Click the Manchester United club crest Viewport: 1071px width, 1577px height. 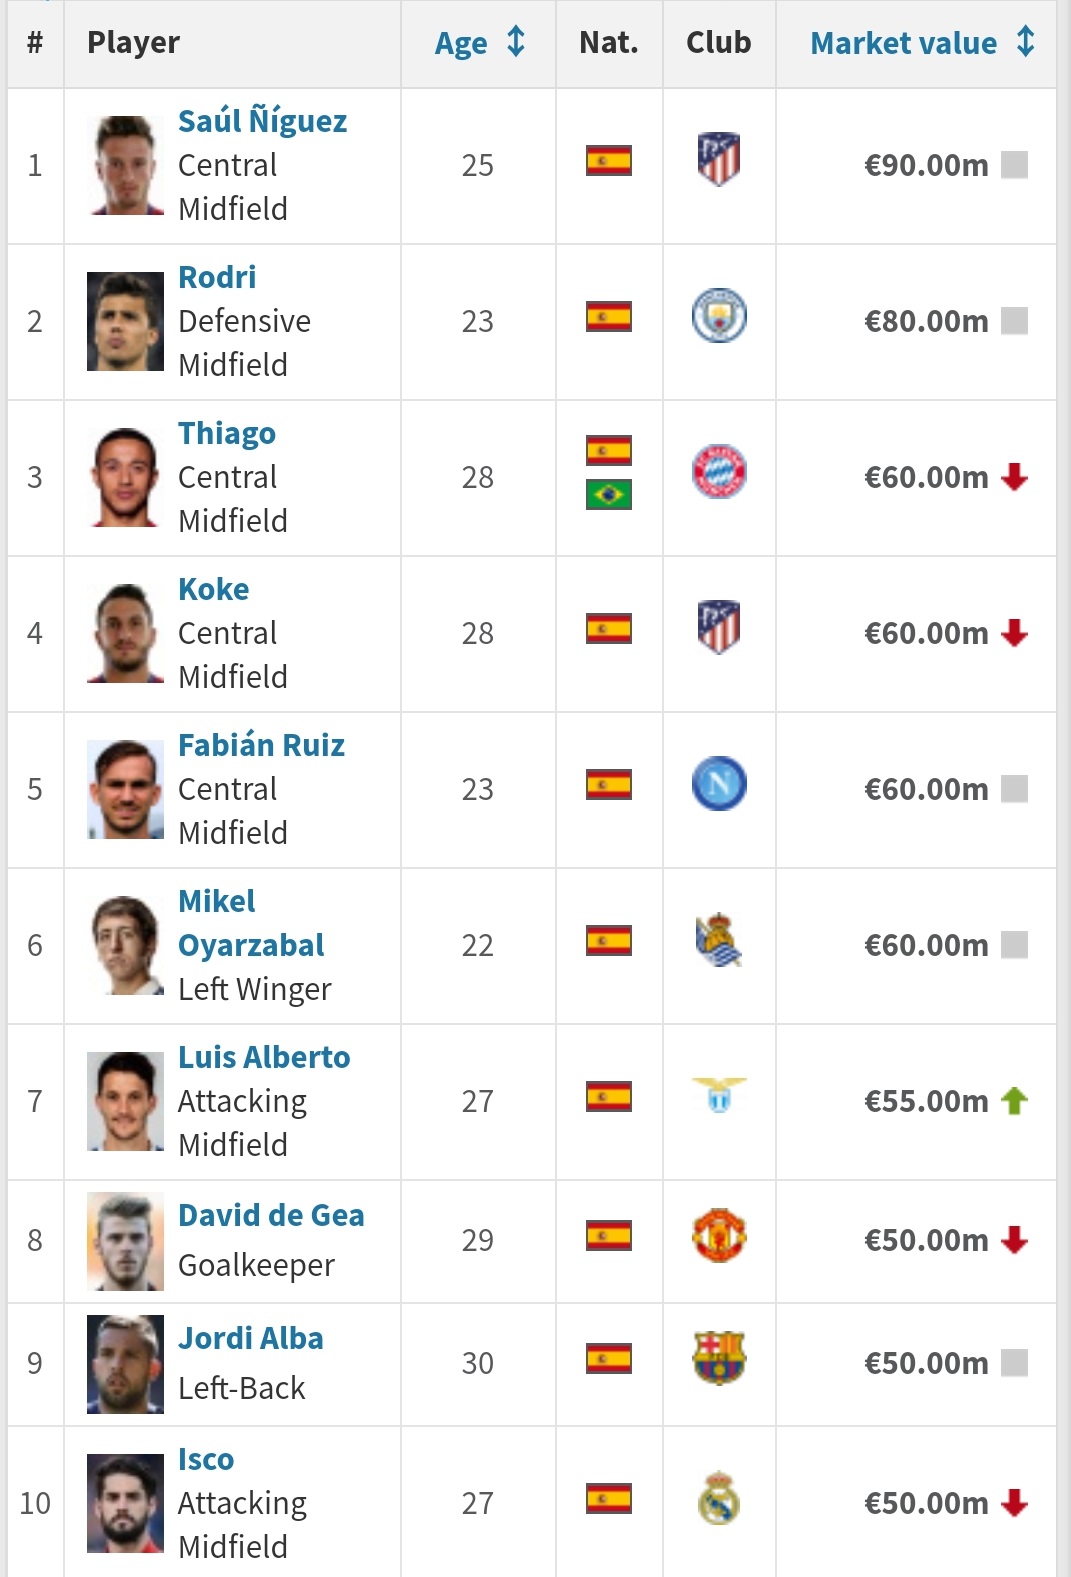pyautogui.click(x=718, y=1236)
